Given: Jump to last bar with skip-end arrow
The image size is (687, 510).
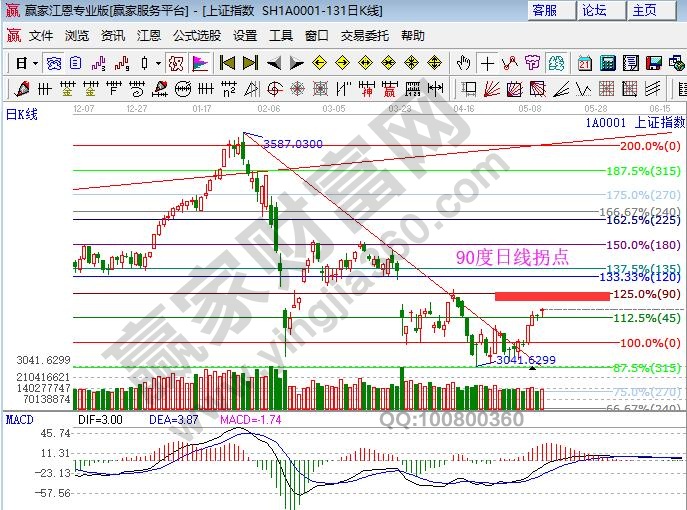Looking at the screenshot, I should [250, 62].
